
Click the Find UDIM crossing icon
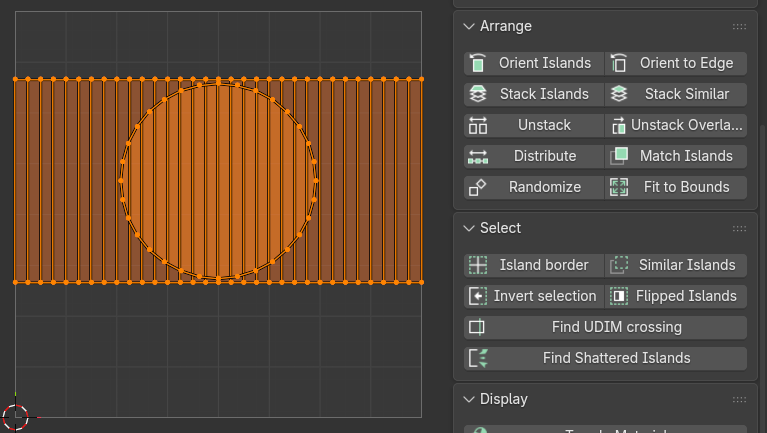477,327
